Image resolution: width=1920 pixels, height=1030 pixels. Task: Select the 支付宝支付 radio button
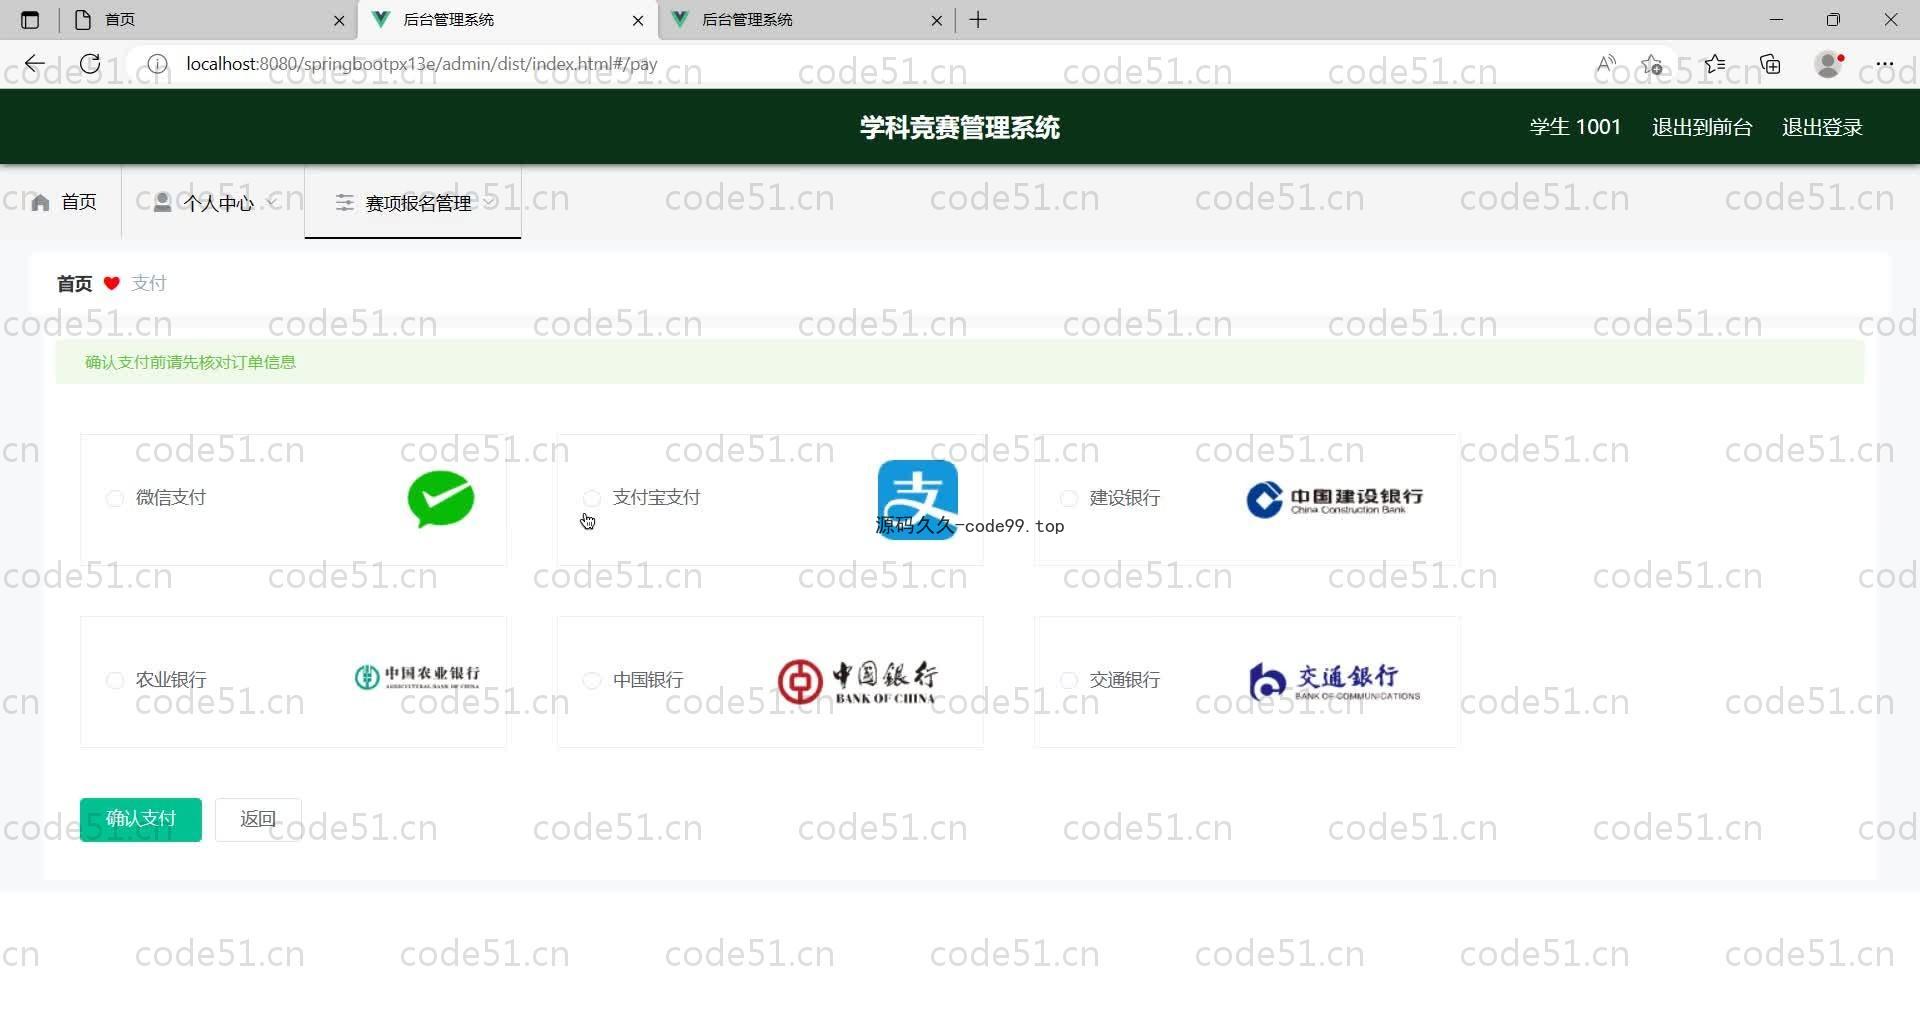[x=591, y=498]
